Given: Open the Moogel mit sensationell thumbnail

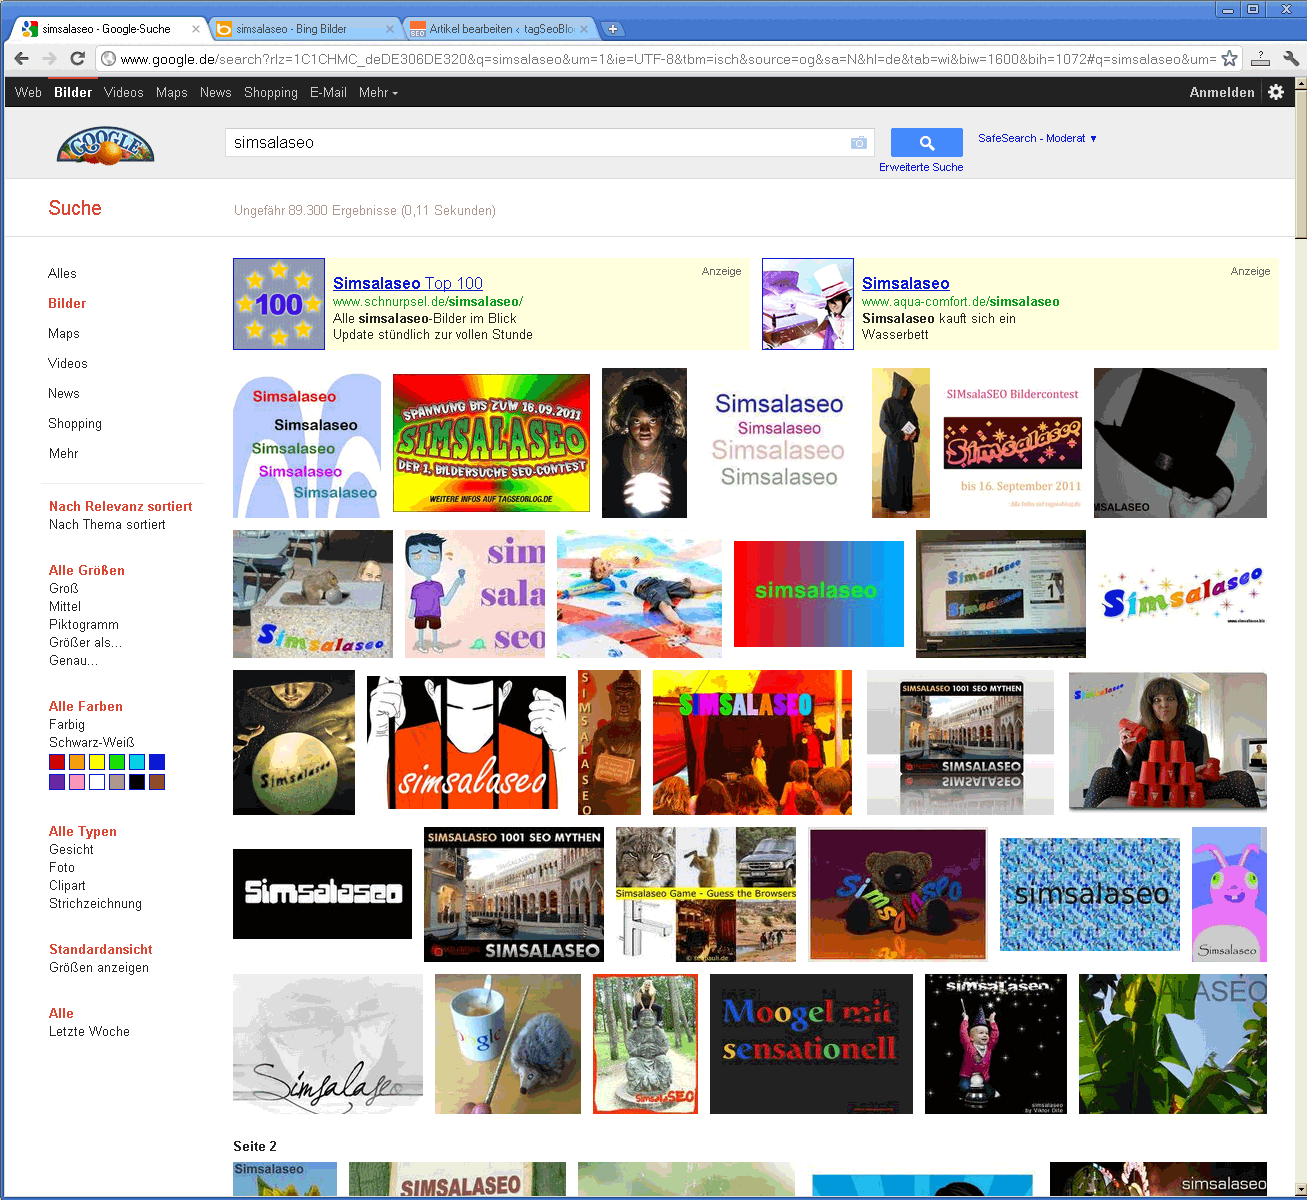Looking at the screenshot, I should [811, 1044].
